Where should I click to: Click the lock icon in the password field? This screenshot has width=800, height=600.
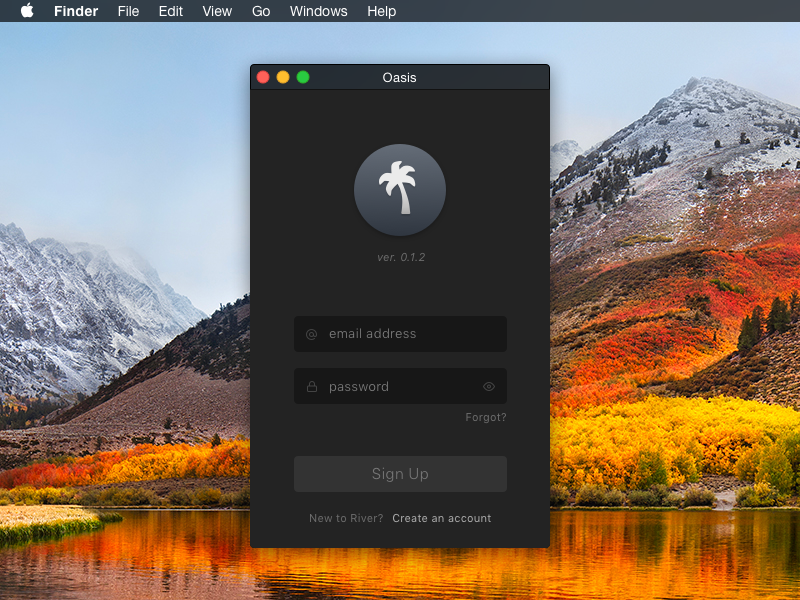pyautogui.click(x=312, y=387)
